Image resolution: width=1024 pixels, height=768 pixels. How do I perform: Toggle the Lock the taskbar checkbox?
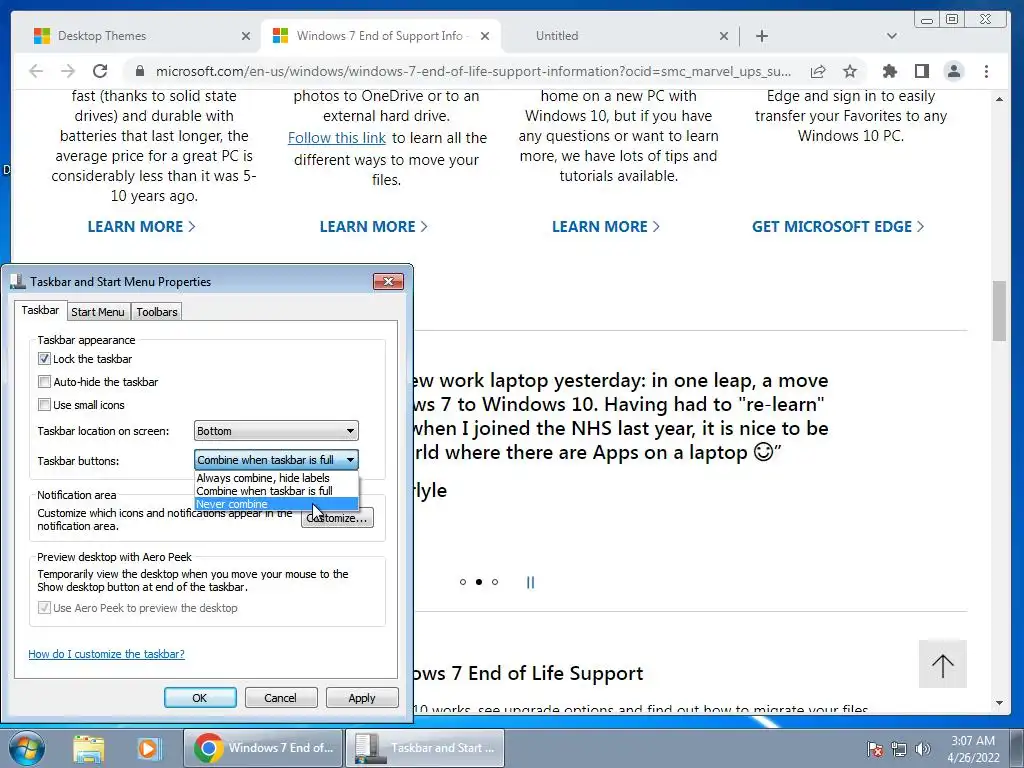(x=44, y=359)
